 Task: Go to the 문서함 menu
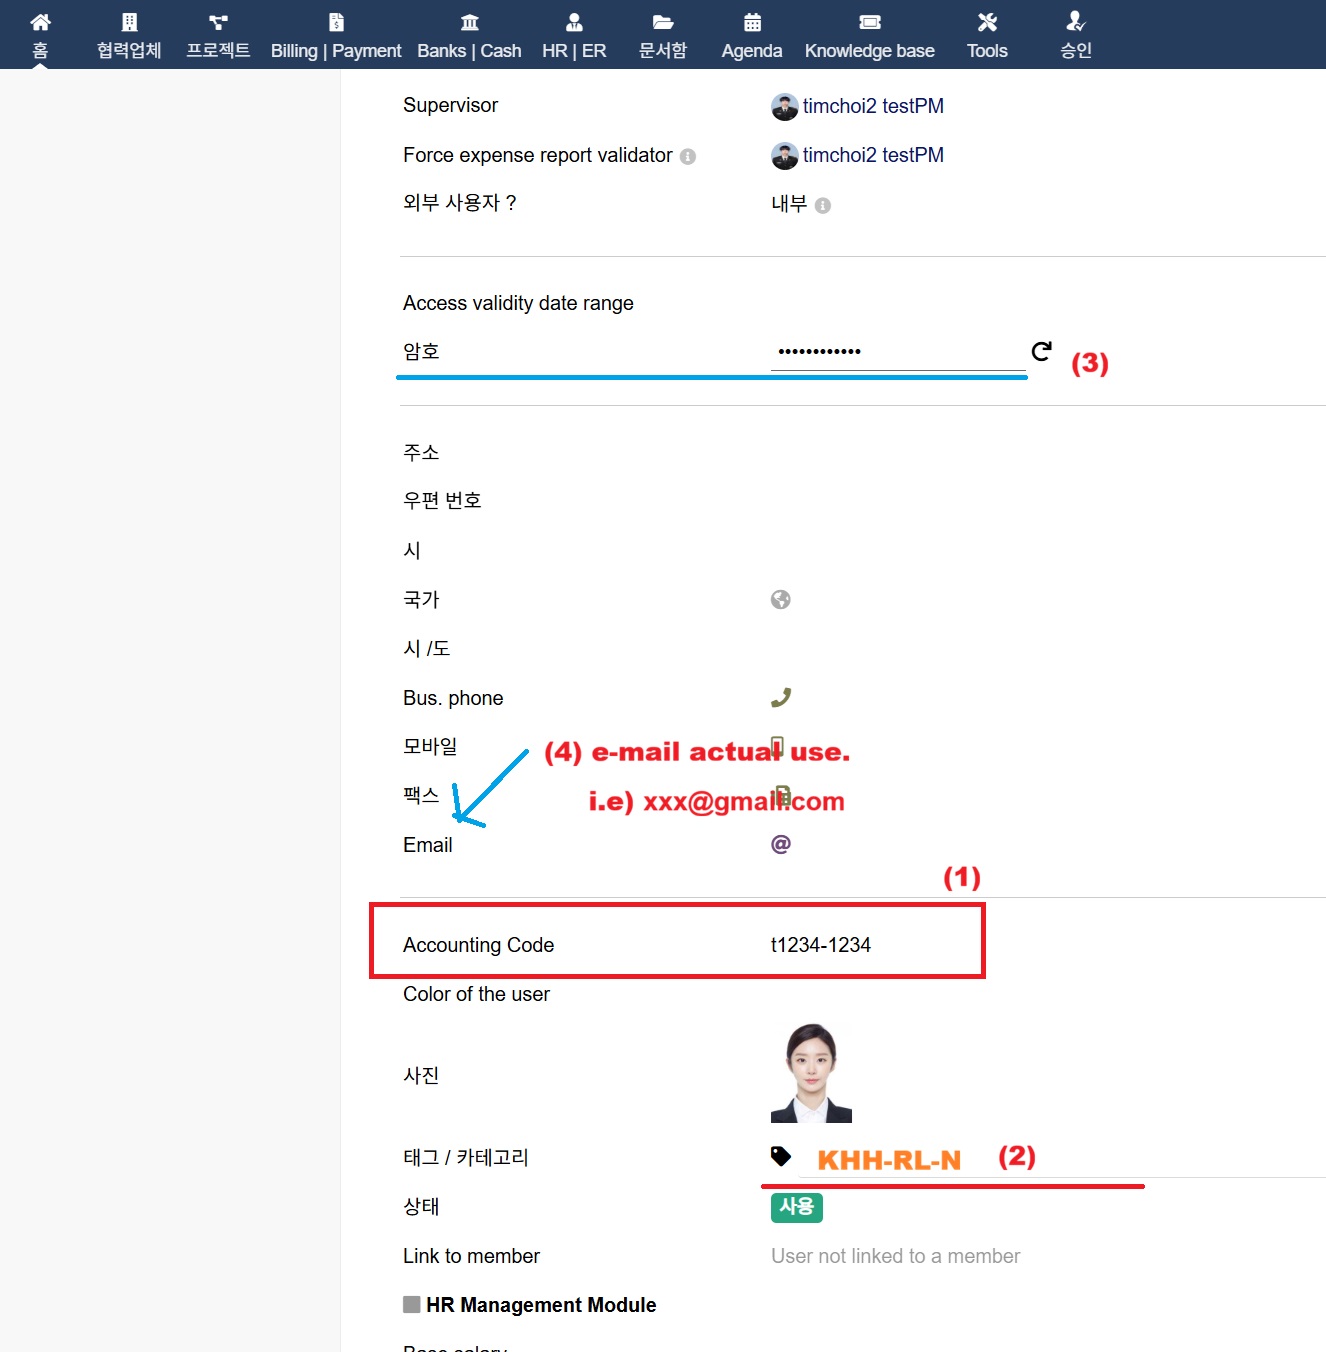point(662,36)
